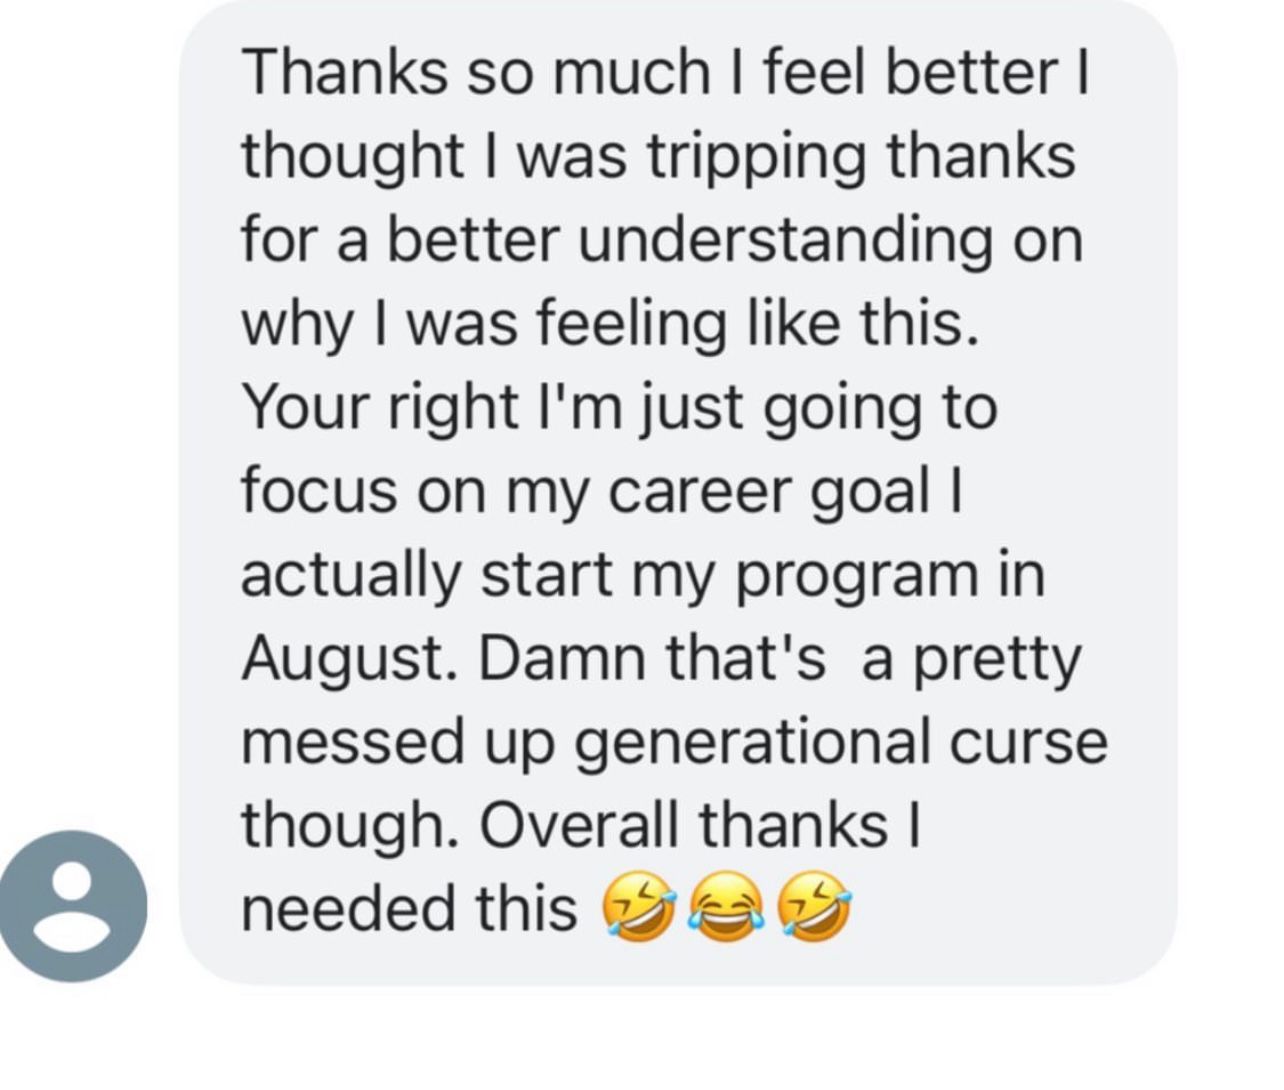Image resolution: width=1284 pixels, height=1090 pixels.
Task: Tap the word "pretty" in the message
Action: tap(999, 660)
